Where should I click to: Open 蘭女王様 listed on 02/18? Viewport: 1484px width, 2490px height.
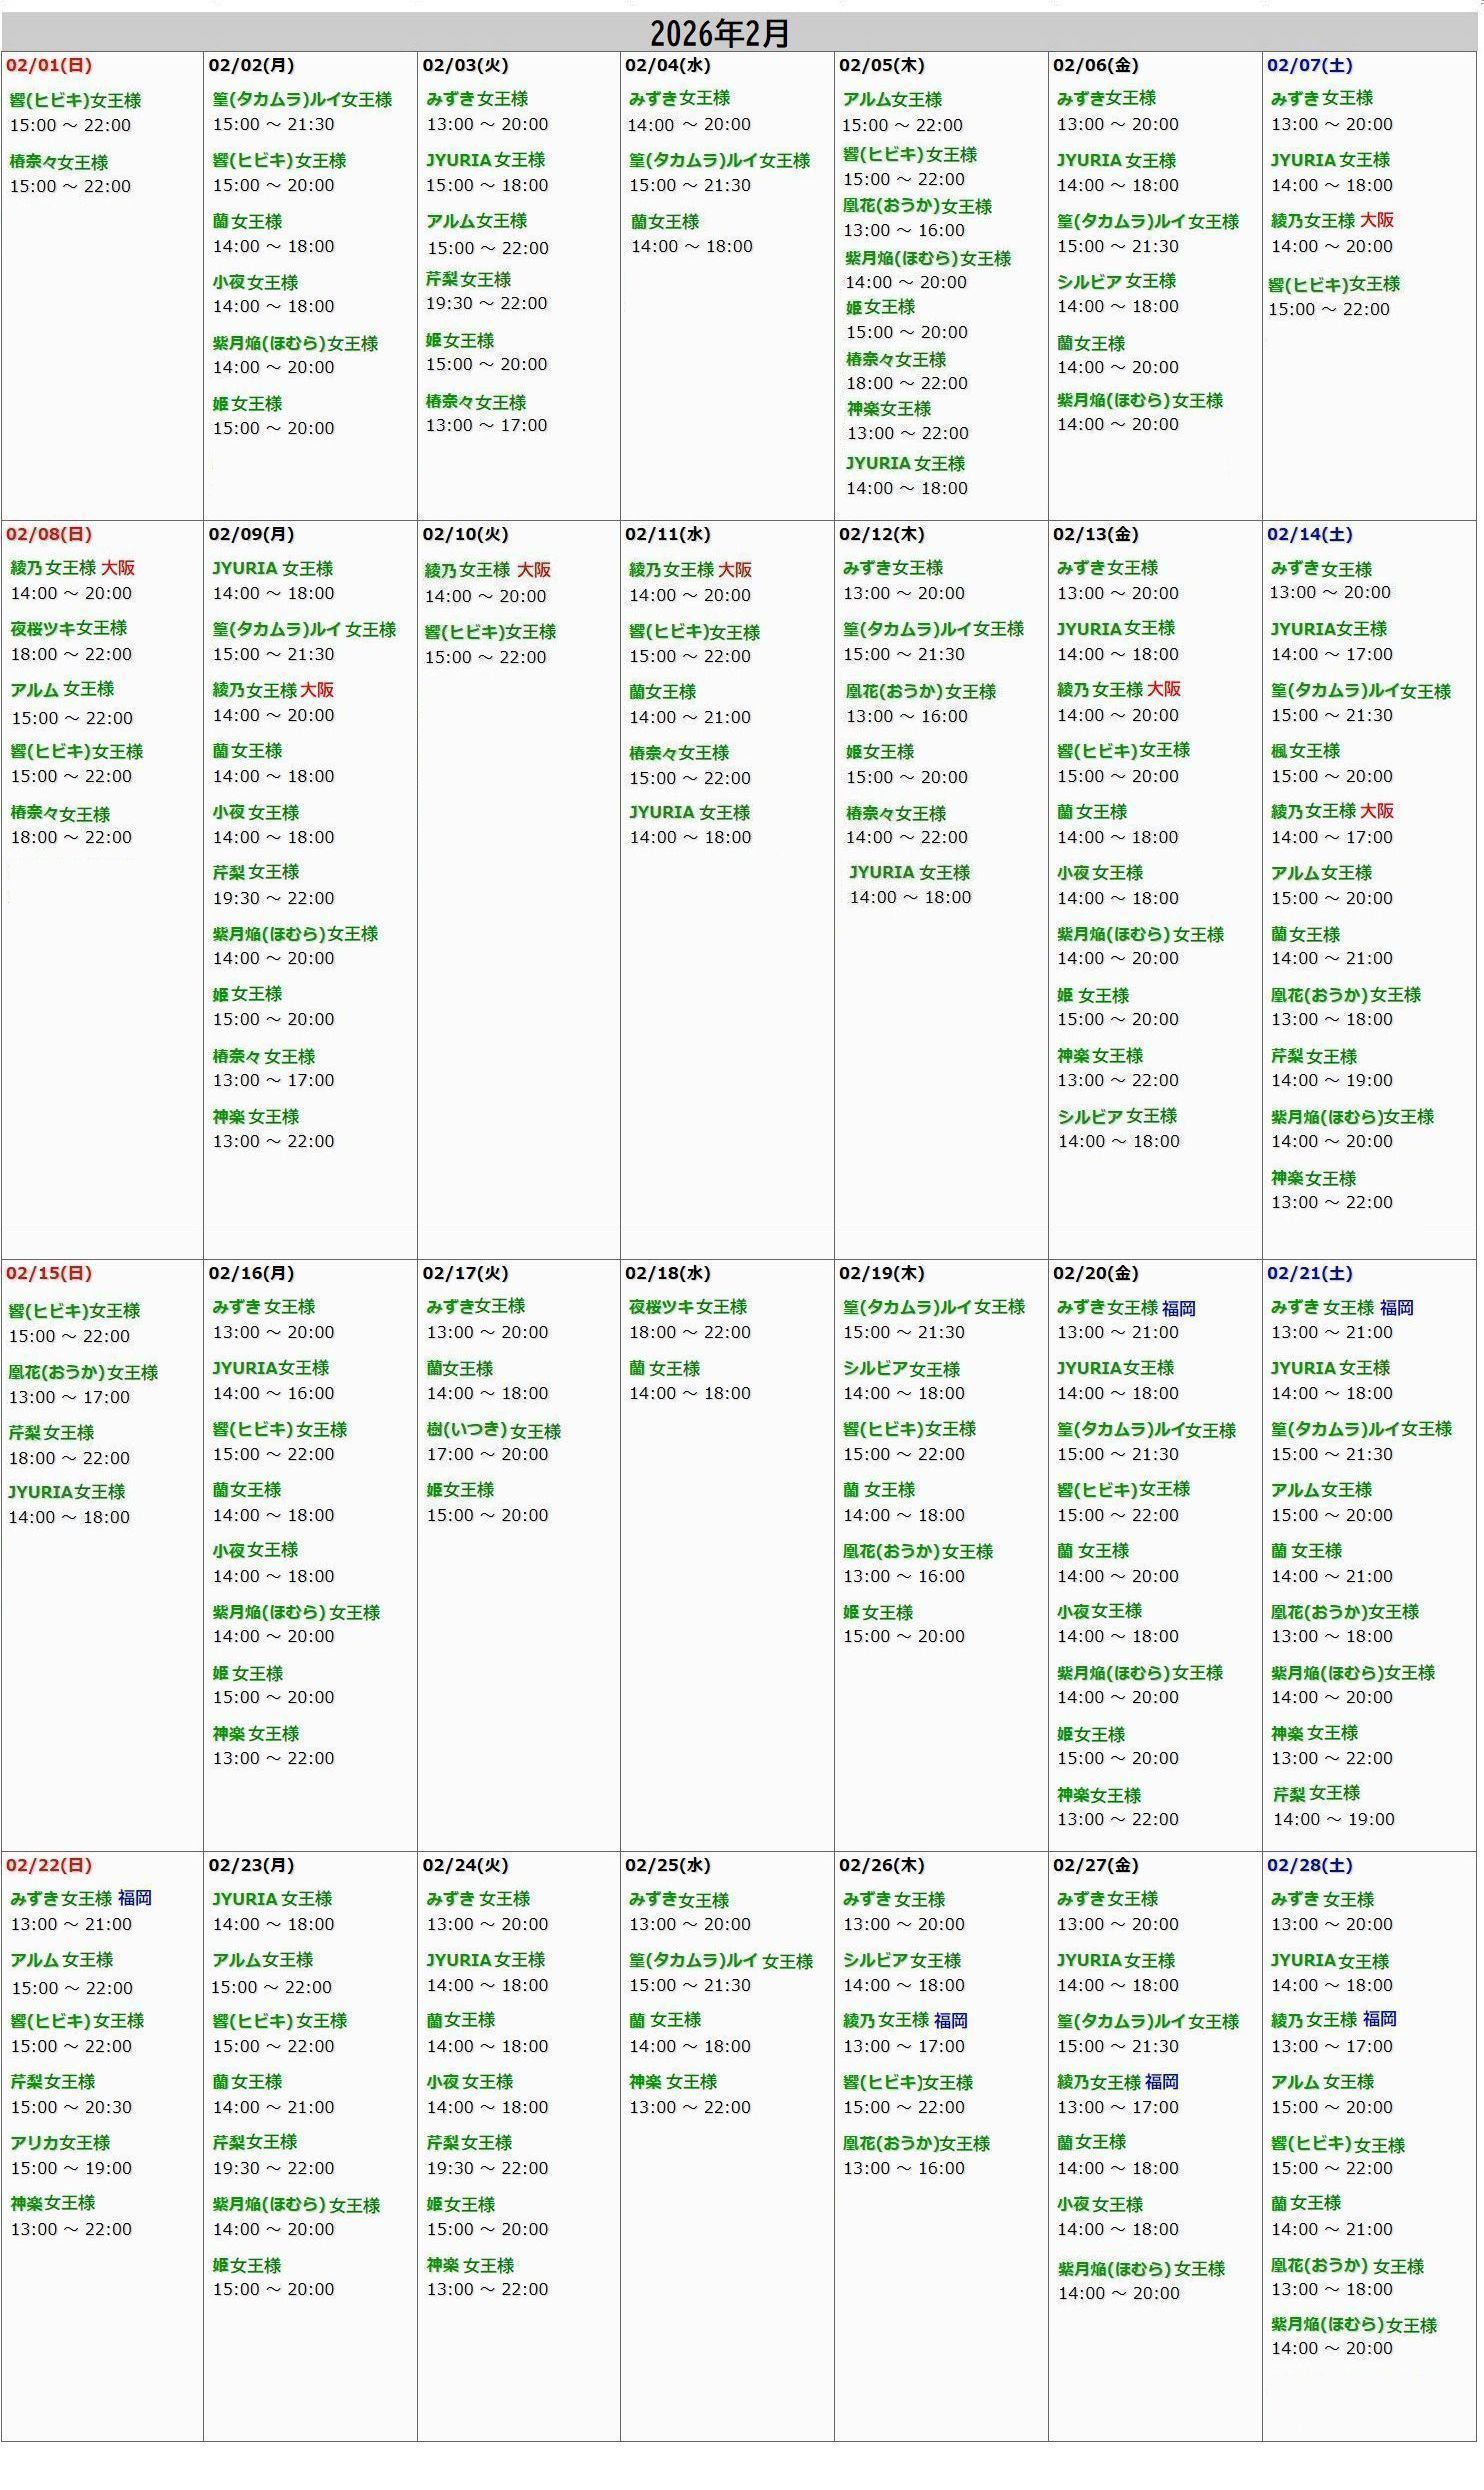pos(664,1368)
